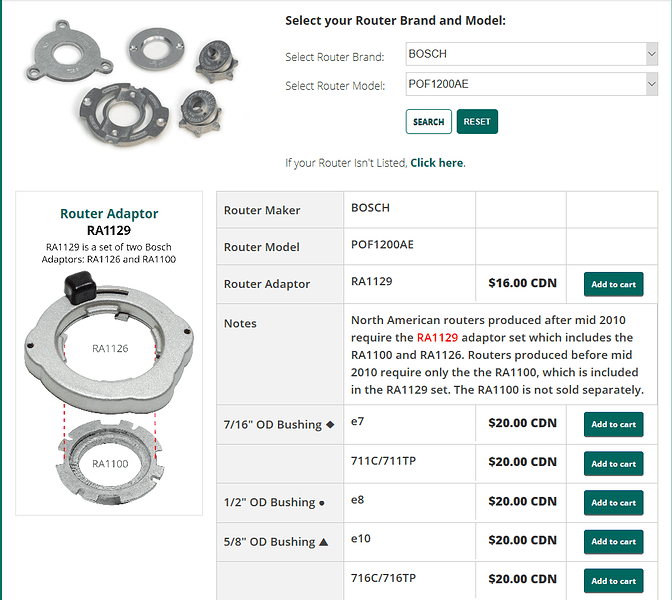
Task: Expand the Select Router Model dropdown arrow
Action: coord(651,84)
